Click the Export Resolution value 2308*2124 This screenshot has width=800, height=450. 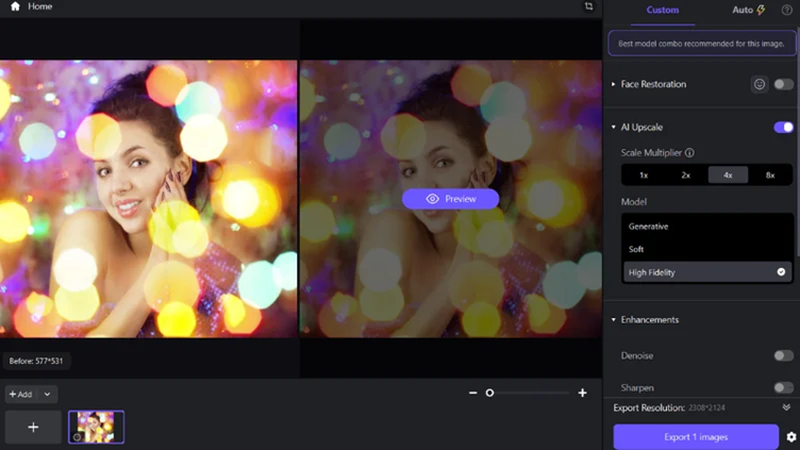[707, 408]
